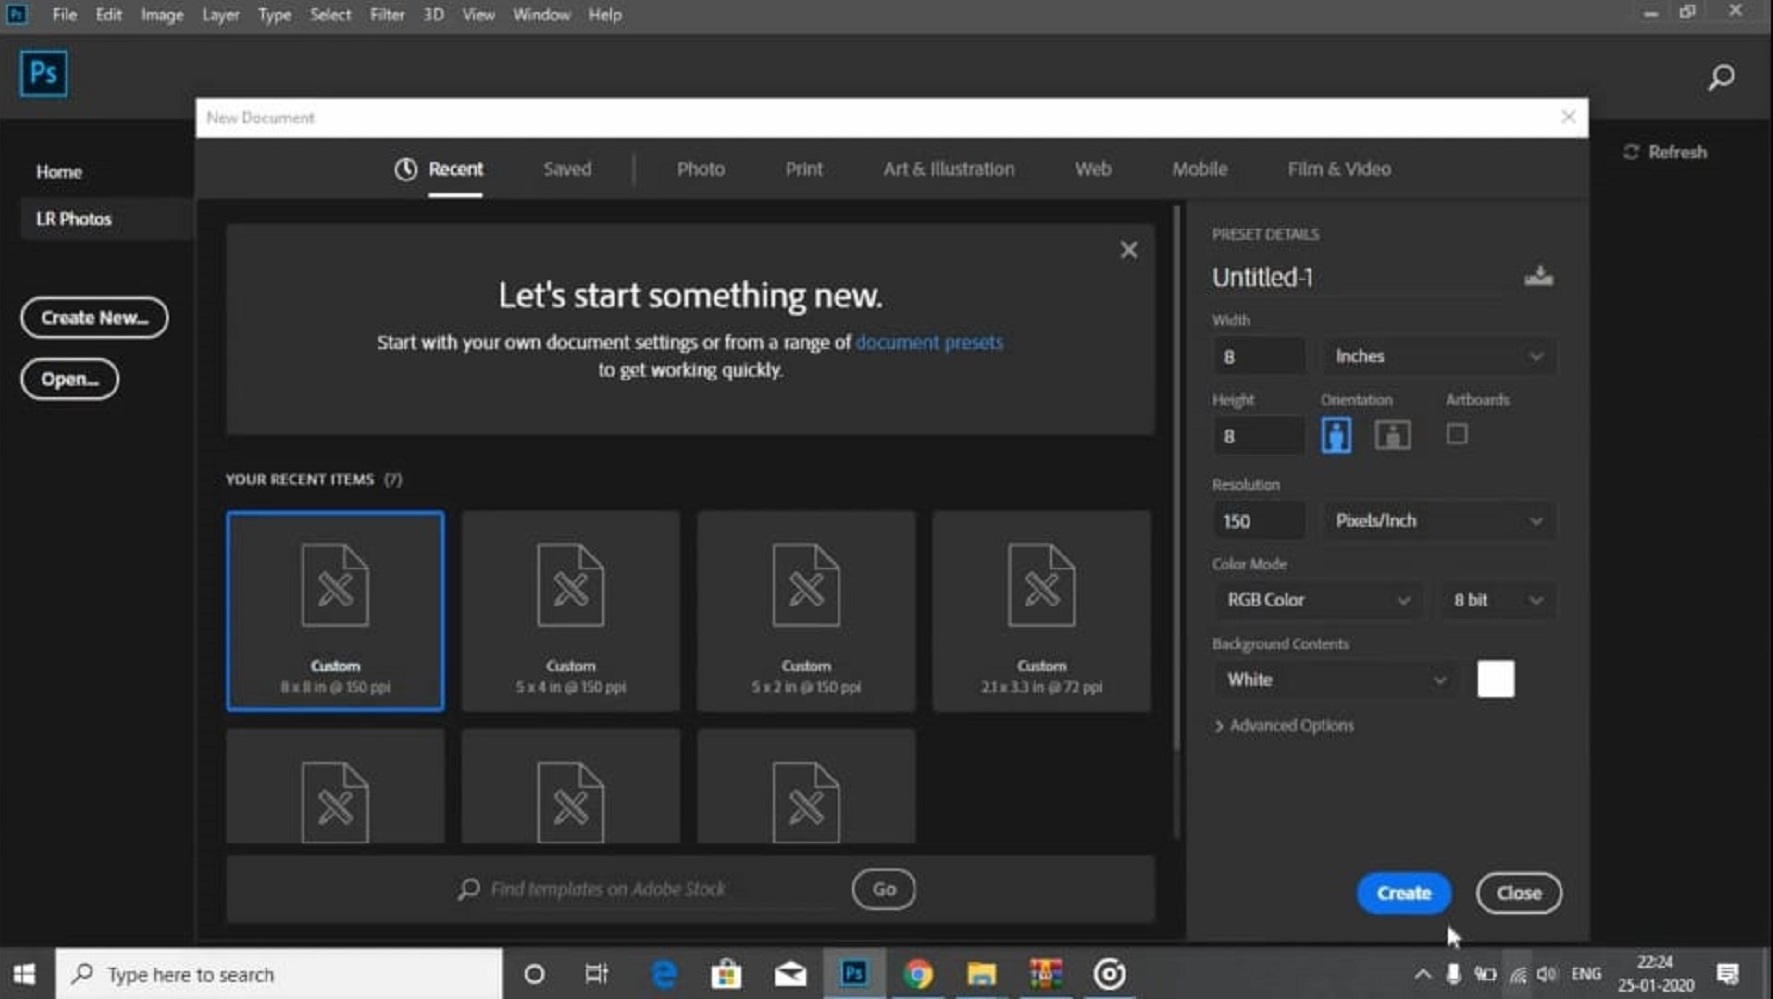Launch Microsoft Edge from taskbar
Screen dimensions: 1773x999
click(x=663, y=974)
